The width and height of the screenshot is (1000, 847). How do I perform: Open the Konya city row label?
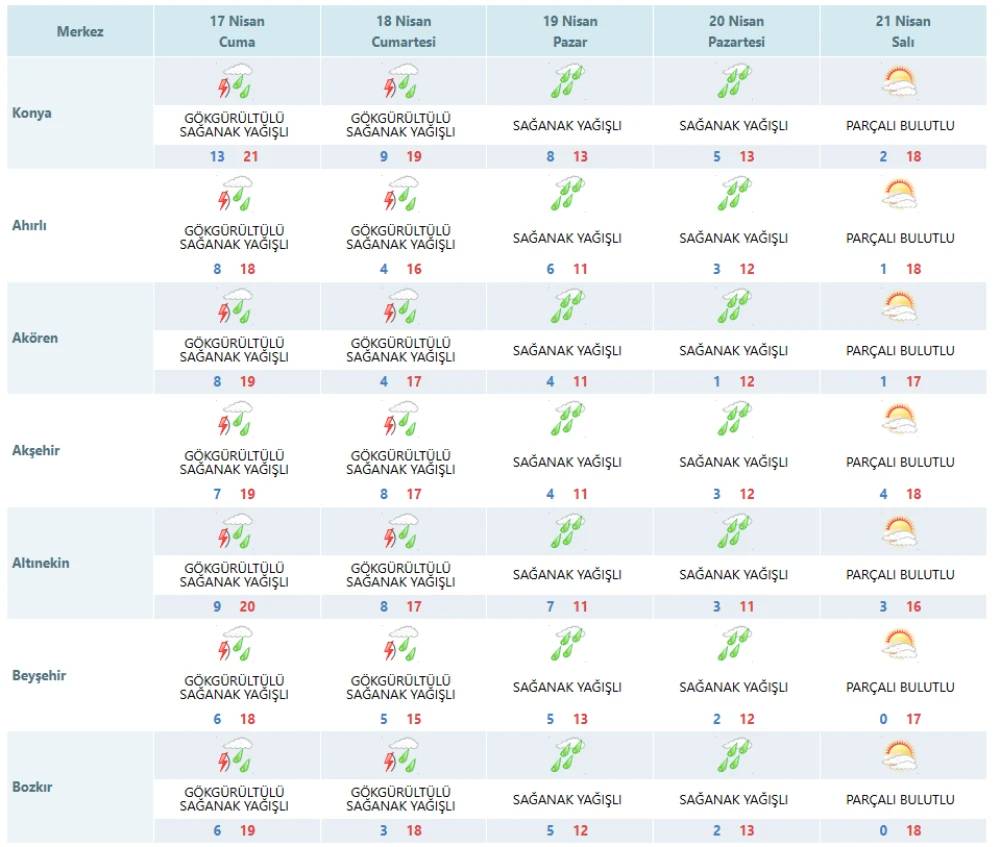tap(32, 113)
